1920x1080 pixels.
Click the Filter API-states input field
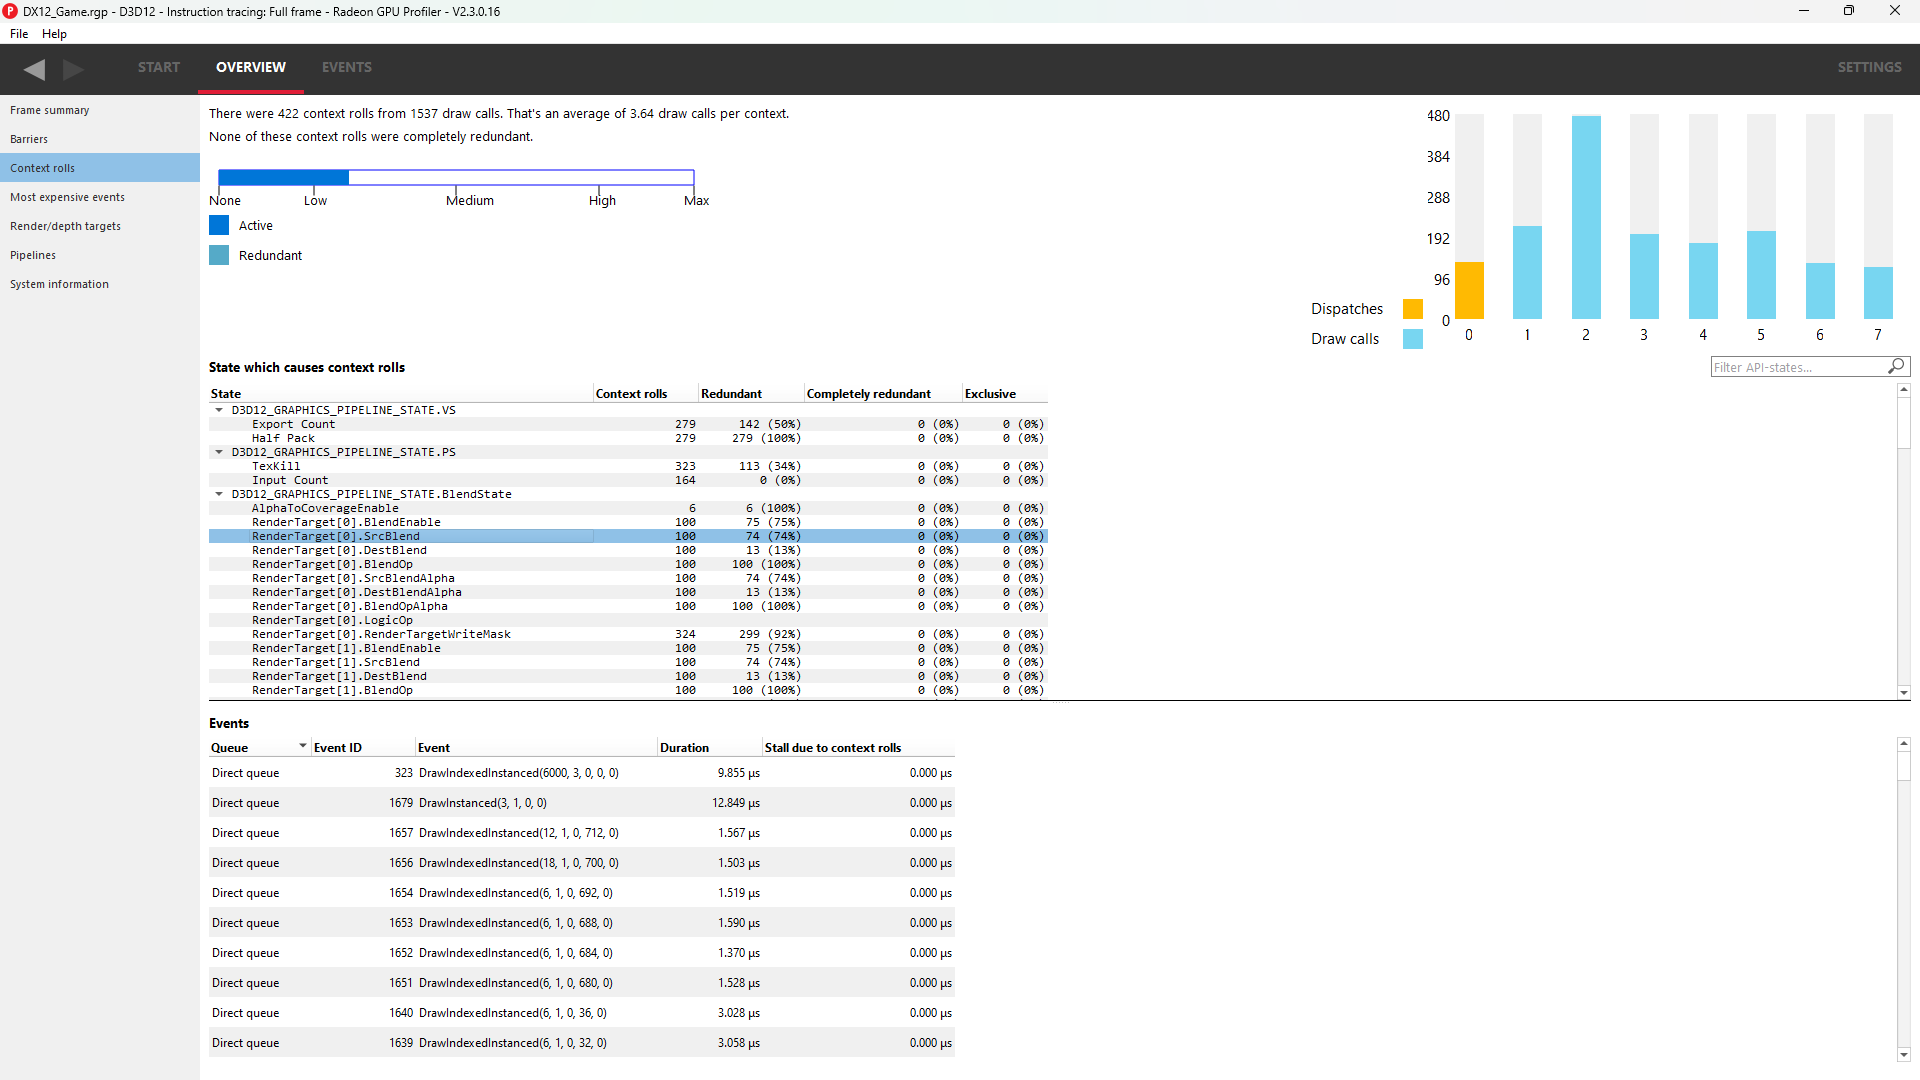click(1796, 367)
